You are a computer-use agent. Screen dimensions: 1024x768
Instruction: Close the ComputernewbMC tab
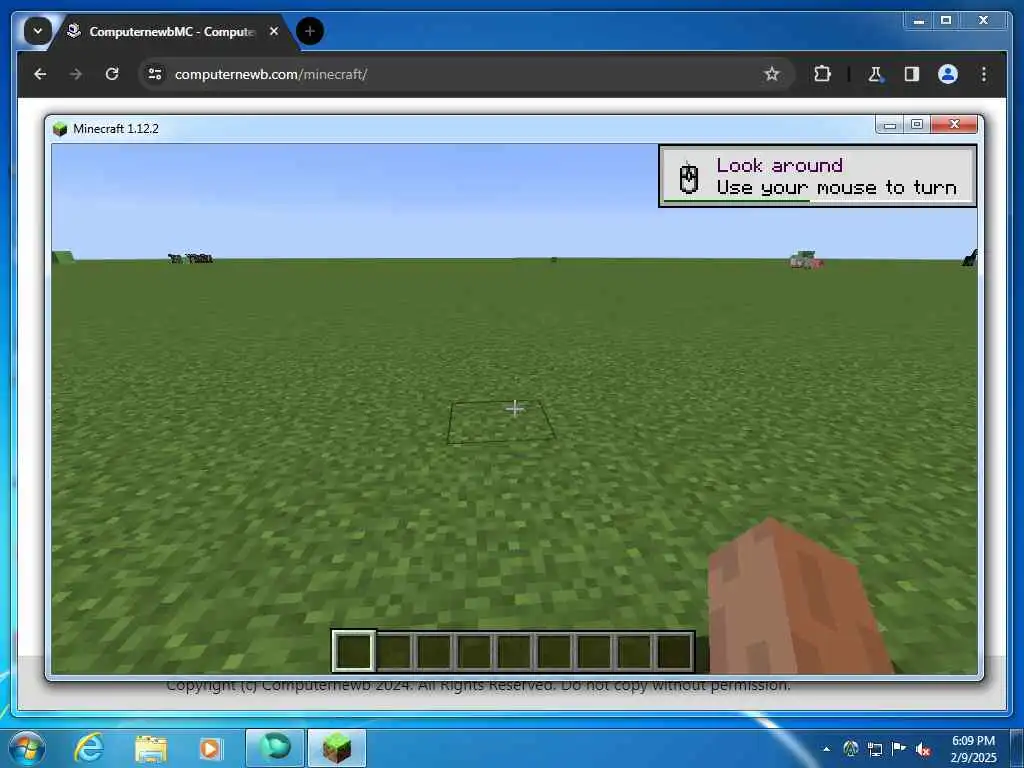point(274,31)
